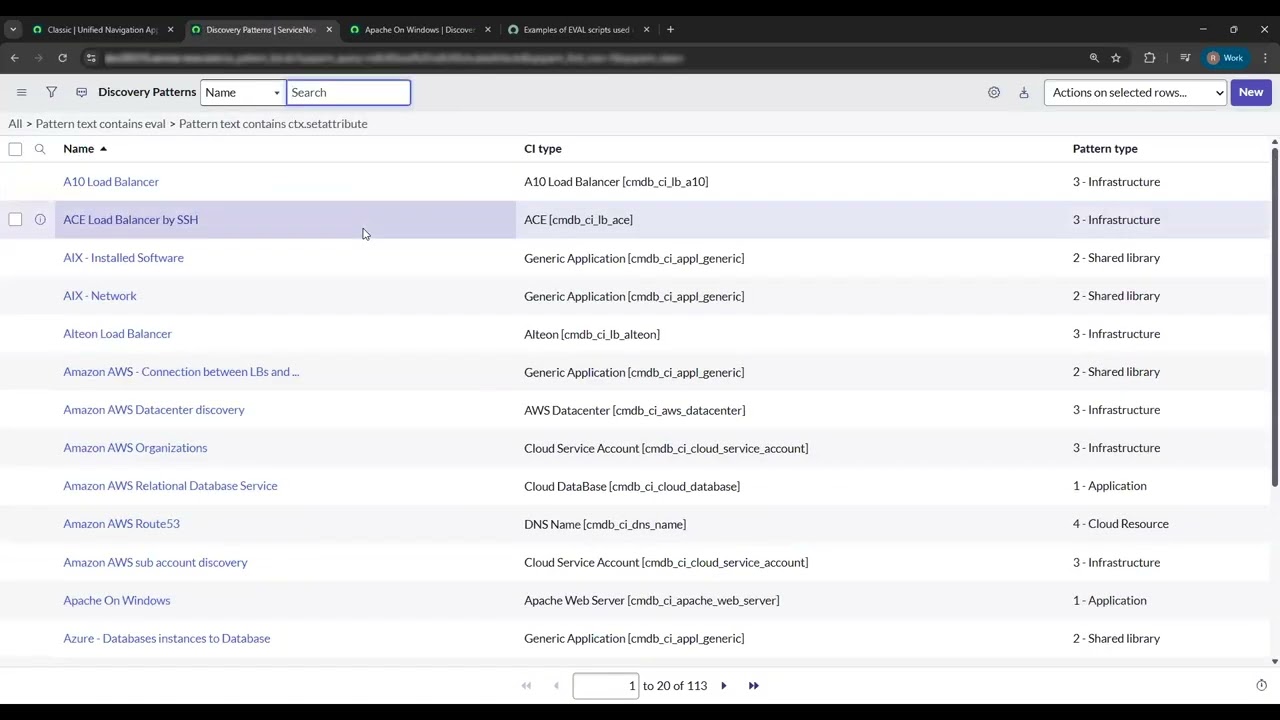This screenshot has height=720, width=1280.
Task: Open the Name search field dropdown
Action: (x=241, y=92)
